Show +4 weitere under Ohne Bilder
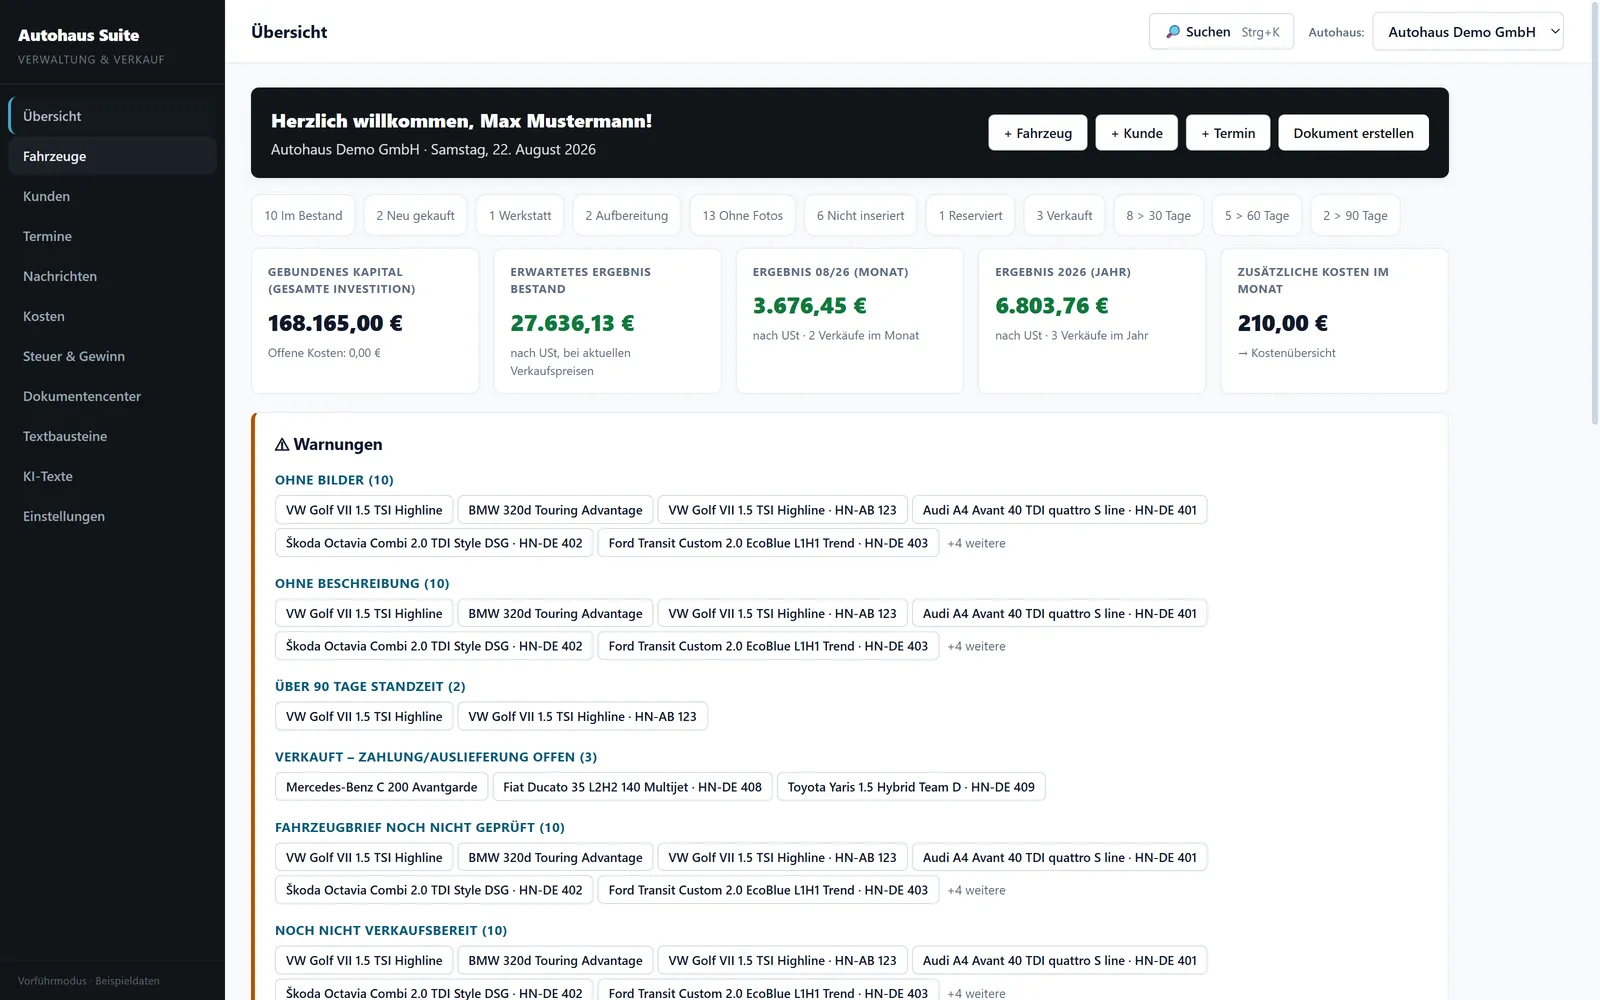Screen dimensions: 1600x1000 click(x=976, y=543)
